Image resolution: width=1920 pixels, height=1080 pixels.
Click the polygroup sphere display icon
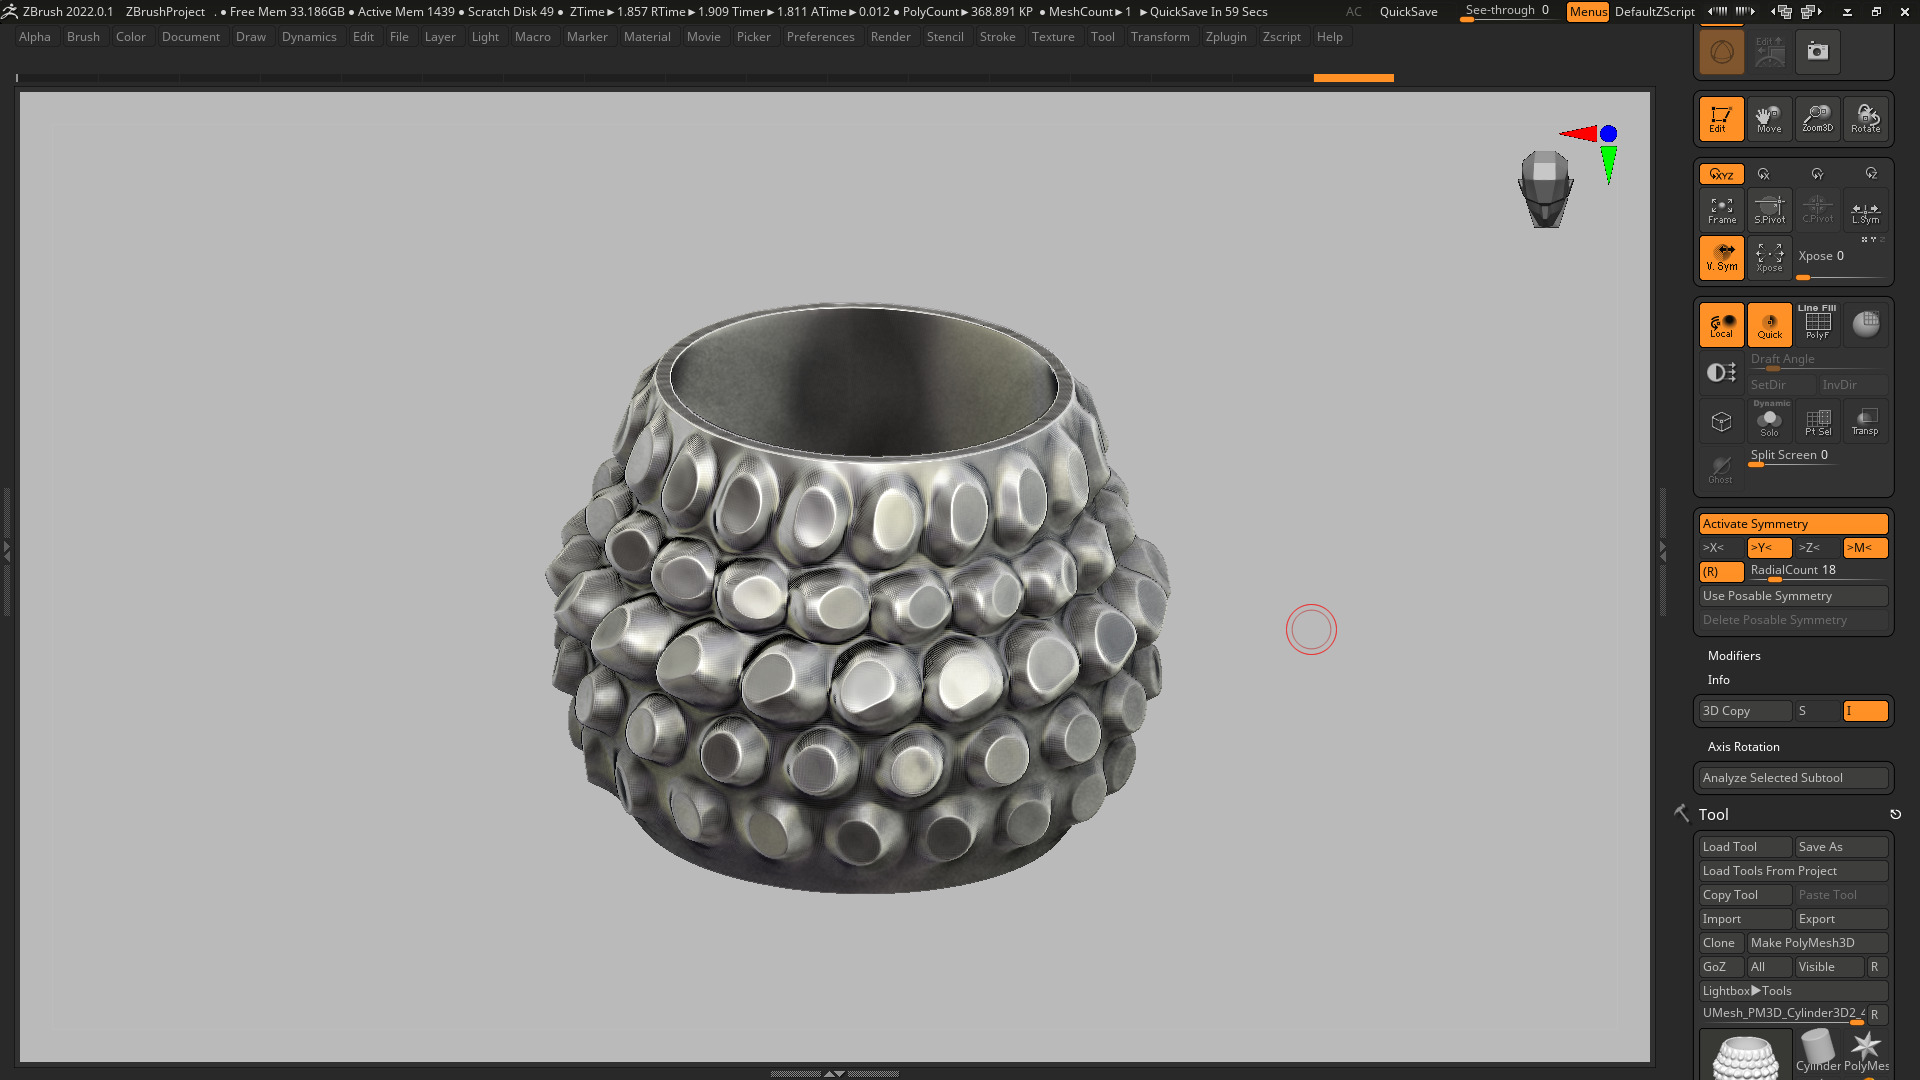pyautogui.click(x=1865, y=324)
